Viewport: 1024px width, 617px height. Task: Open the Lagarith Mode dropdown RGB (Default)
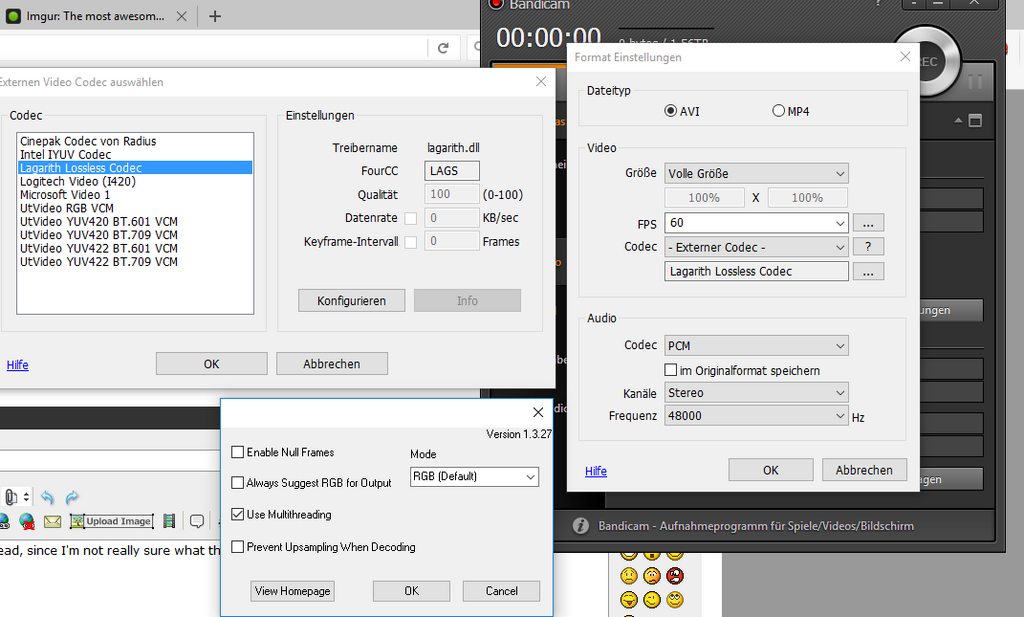(x=474, y=477)
